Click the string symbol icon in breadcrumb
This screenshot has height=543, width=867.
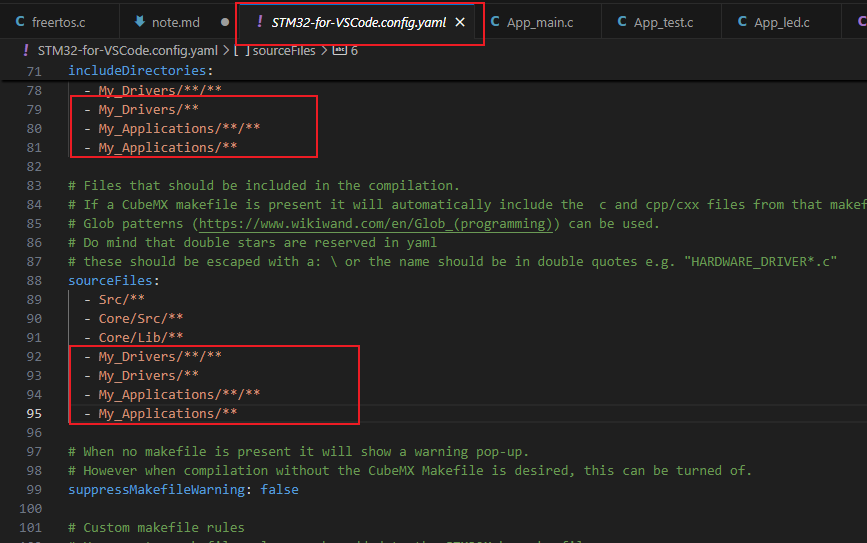click(x=340, y=50)
